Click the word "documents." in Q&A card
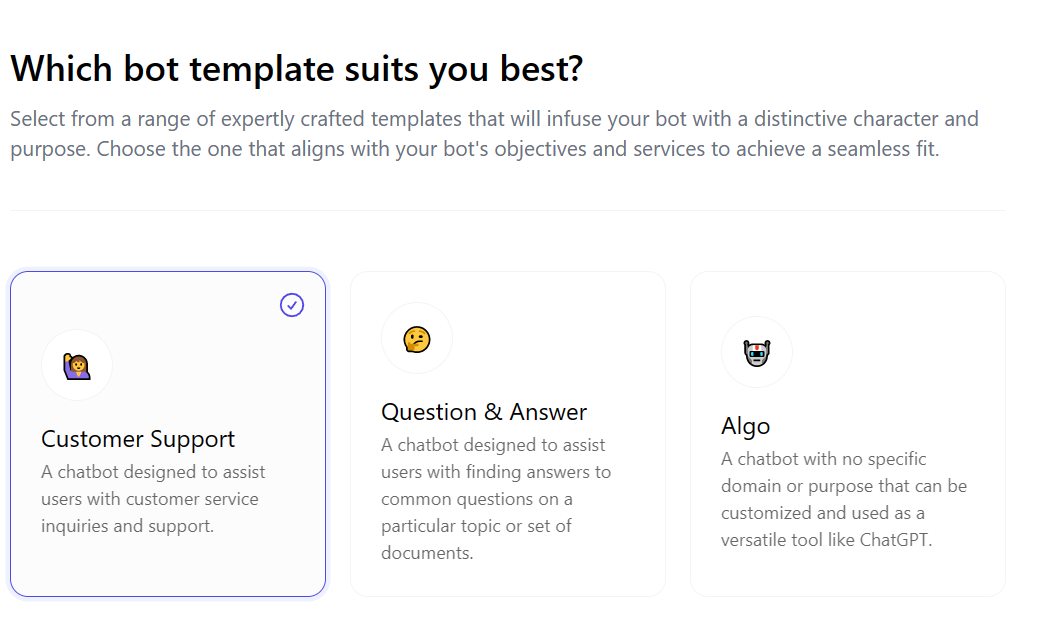The width and height of the screenshot is (1045, 636). (427, 553)
